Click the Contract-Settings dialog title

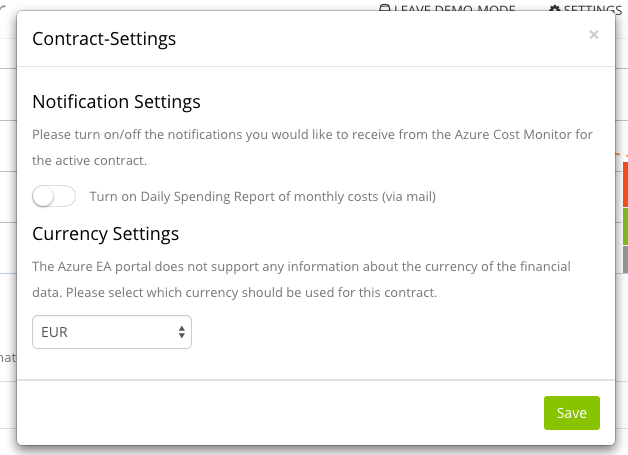(104, 39)
